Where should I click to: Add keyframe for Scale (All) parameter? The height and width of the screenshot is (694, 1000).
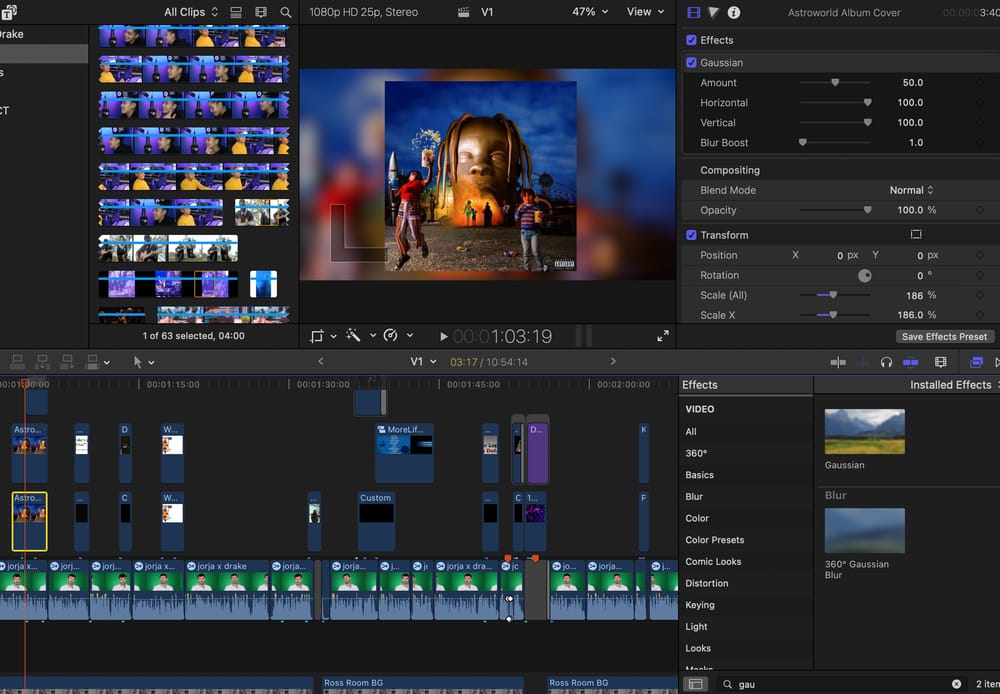(x=980, y=295)
